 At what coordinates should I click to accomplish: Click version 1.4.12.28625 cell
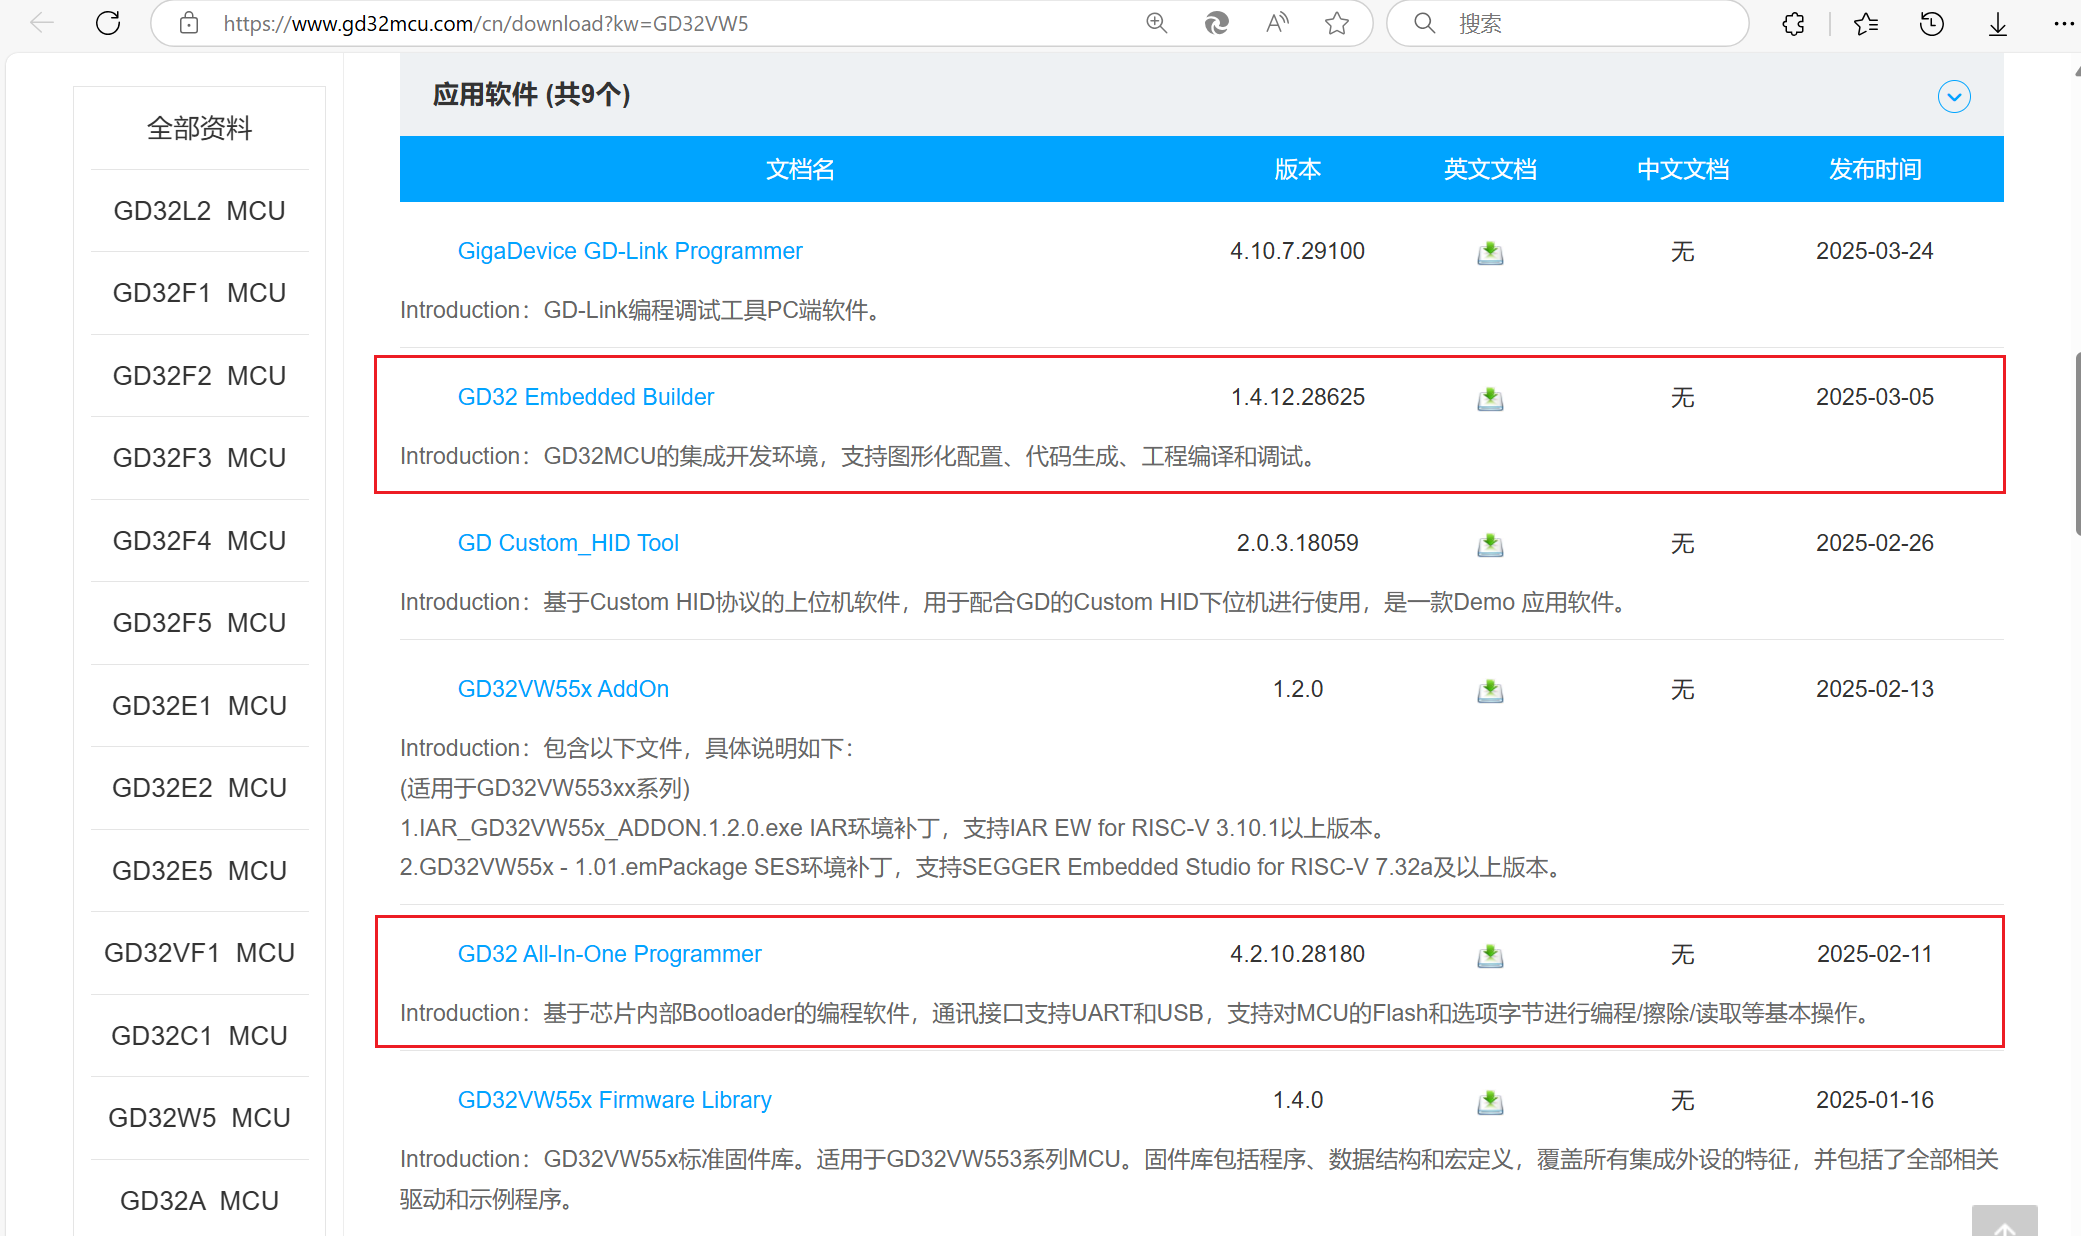pyautogui.click(x=1298, y=397)
